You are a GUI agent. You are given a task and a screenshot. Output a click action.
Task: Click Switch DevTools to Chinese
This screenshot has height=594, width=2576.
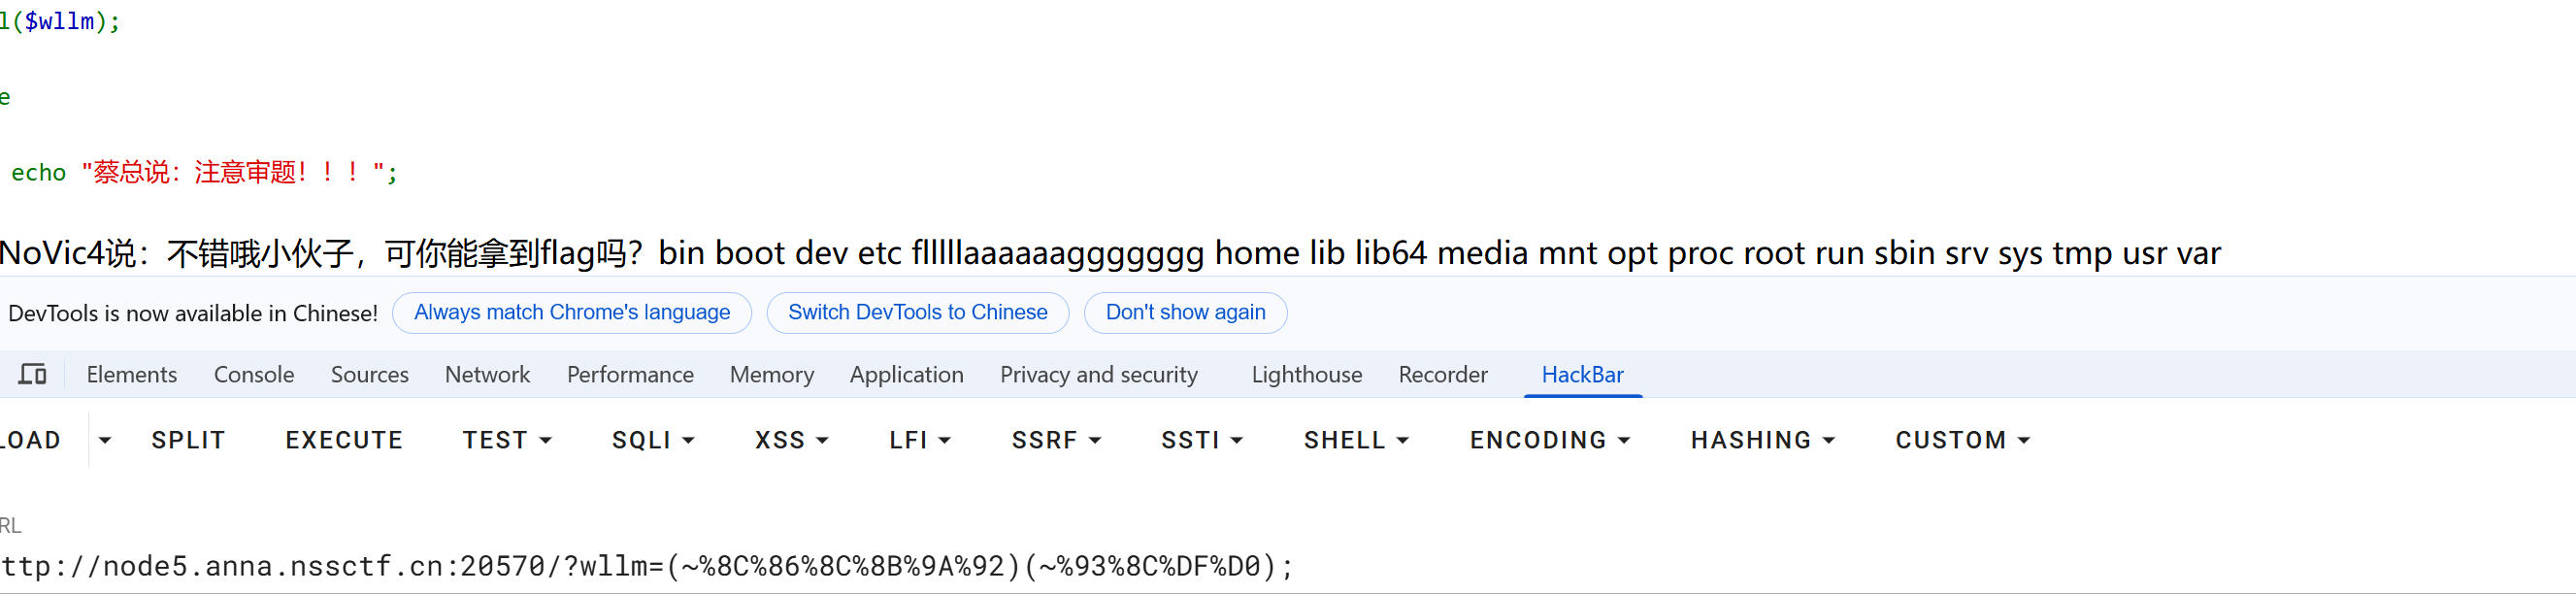(x=917, y=313)
